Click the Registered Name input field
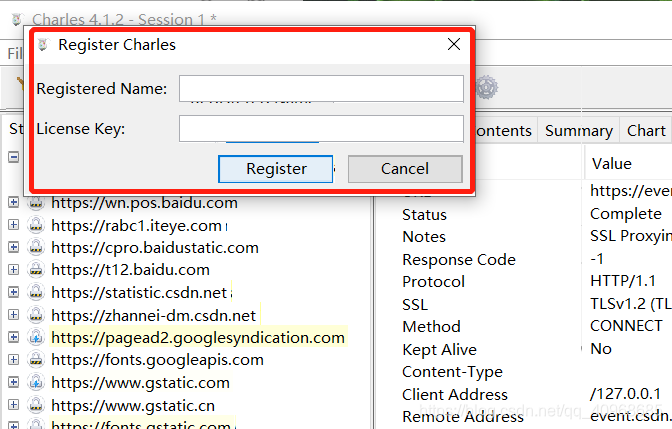The height and width of the screenshot is (429, 672). (321, 89)
